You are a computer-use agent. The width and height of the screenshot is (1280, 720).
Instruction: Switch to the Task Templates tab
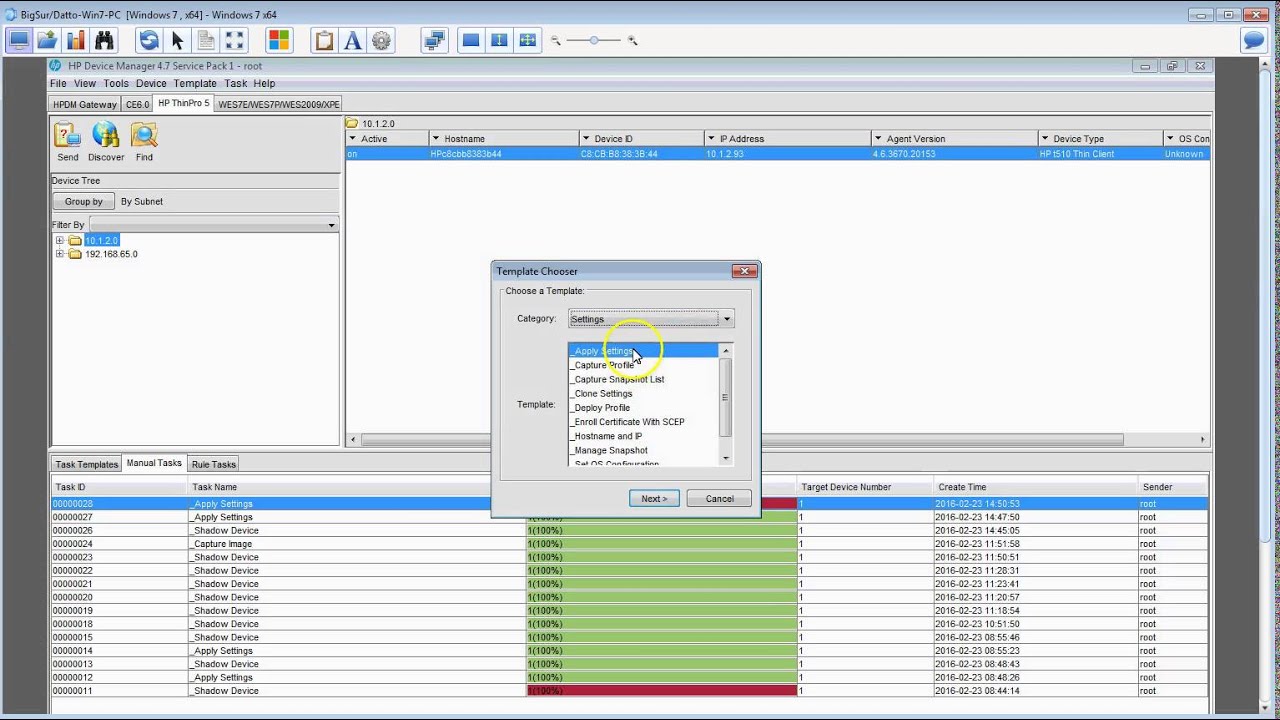point(87,464)
